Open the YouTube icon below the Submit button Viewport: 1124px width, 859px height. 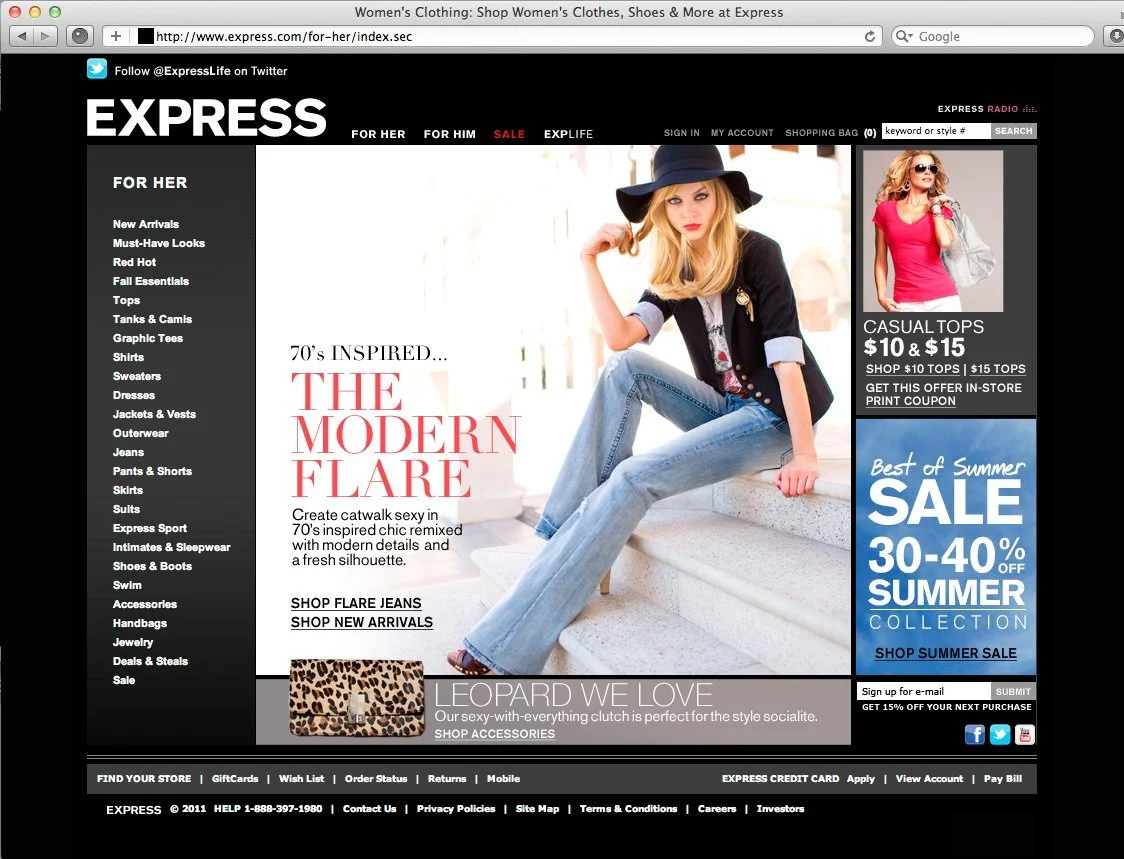pyautogui.click(x=1025, y=734)
